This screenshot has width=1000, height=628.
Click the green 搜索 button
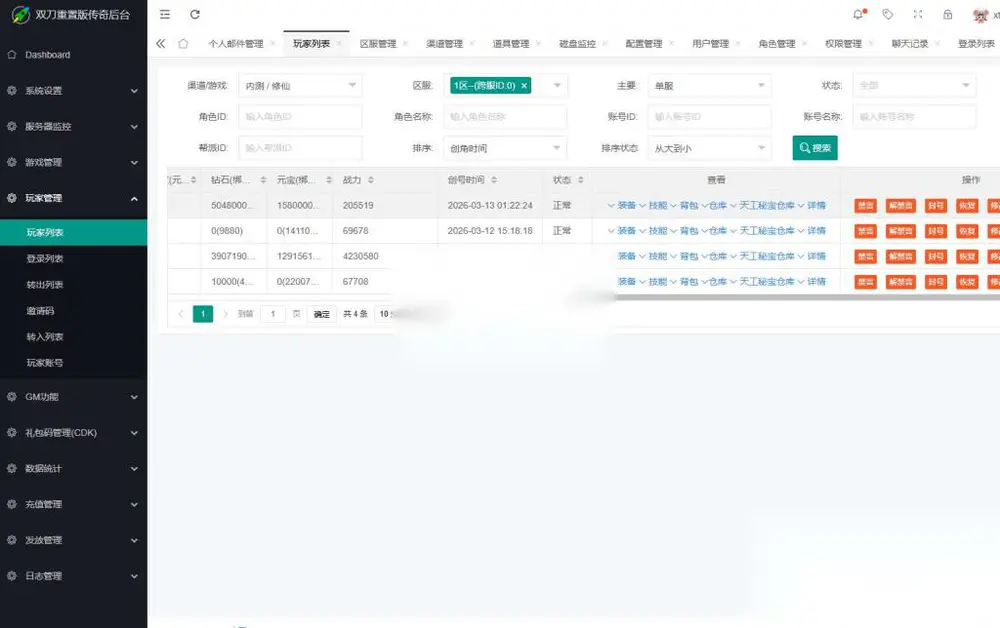[815, 148]
